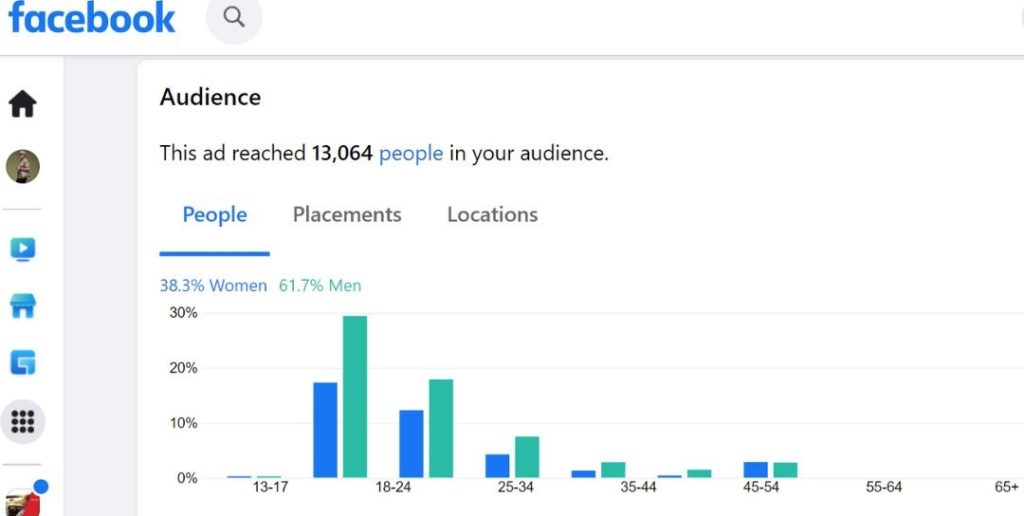Click the "Audience" heading
The height and width of the screenshot is (516, 1024).
[x=210, y=97]
